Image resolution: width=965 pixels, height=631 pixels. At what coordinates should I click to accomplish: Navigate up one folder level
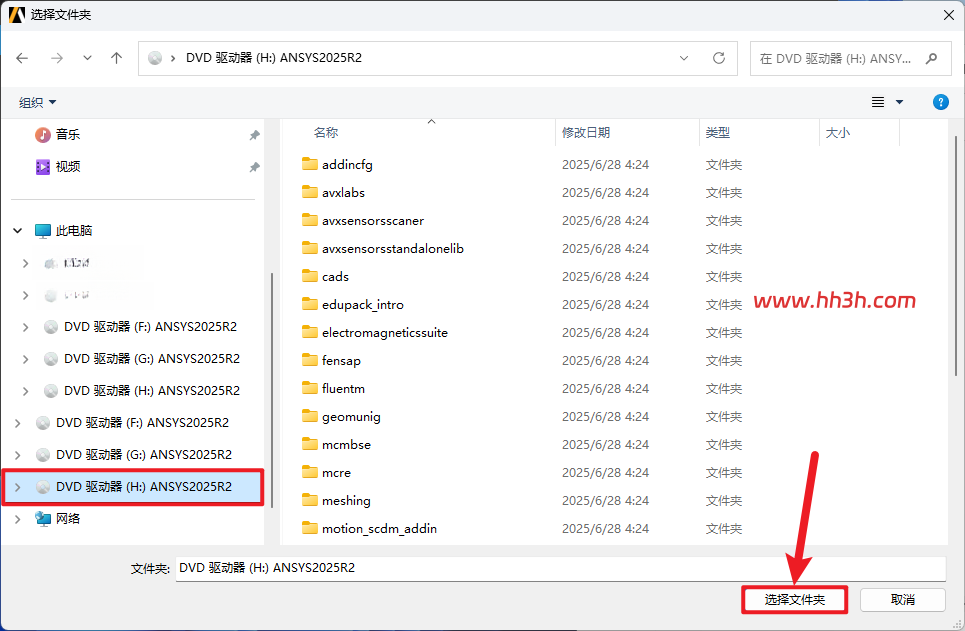pos(116,58)
